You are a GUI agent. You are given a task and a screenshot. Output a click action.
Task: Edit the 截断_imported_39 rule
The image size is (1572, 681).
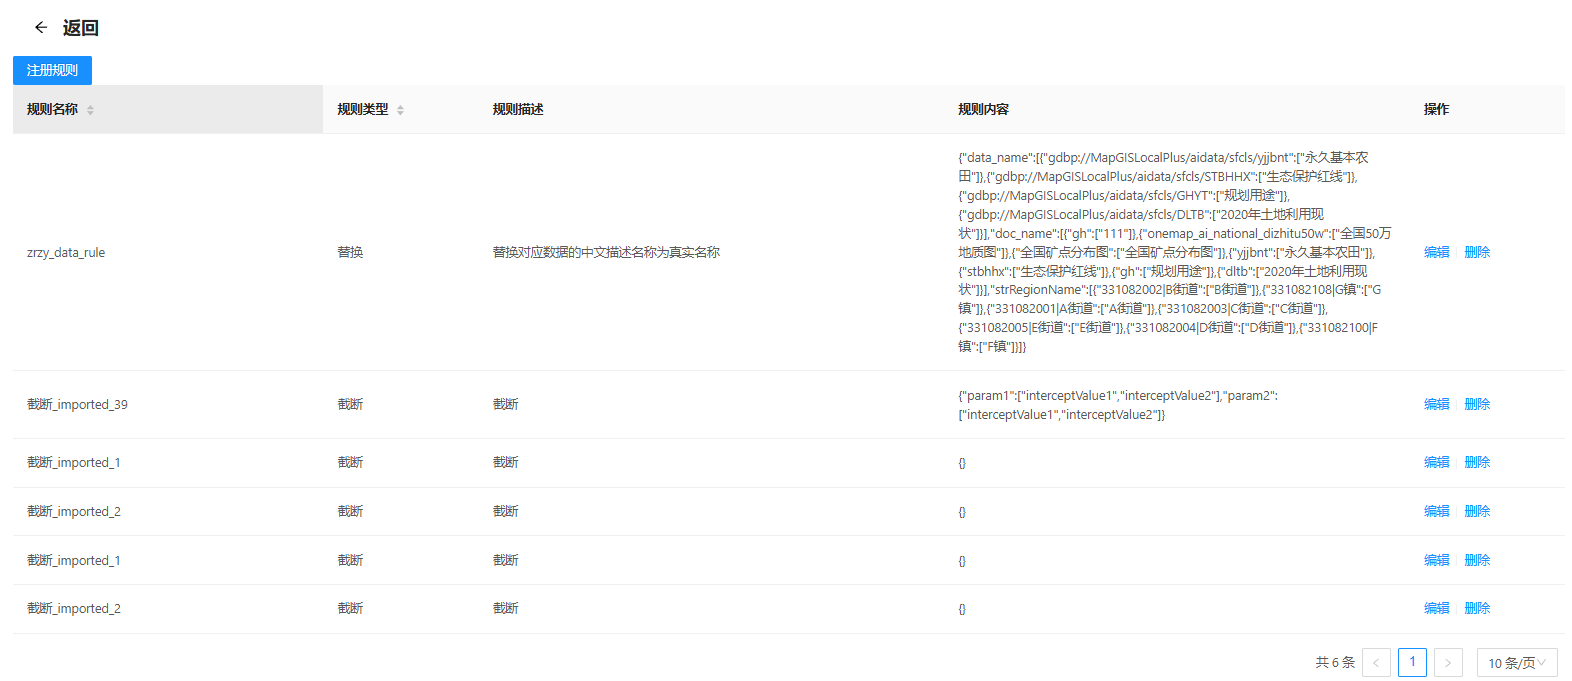1436,404
